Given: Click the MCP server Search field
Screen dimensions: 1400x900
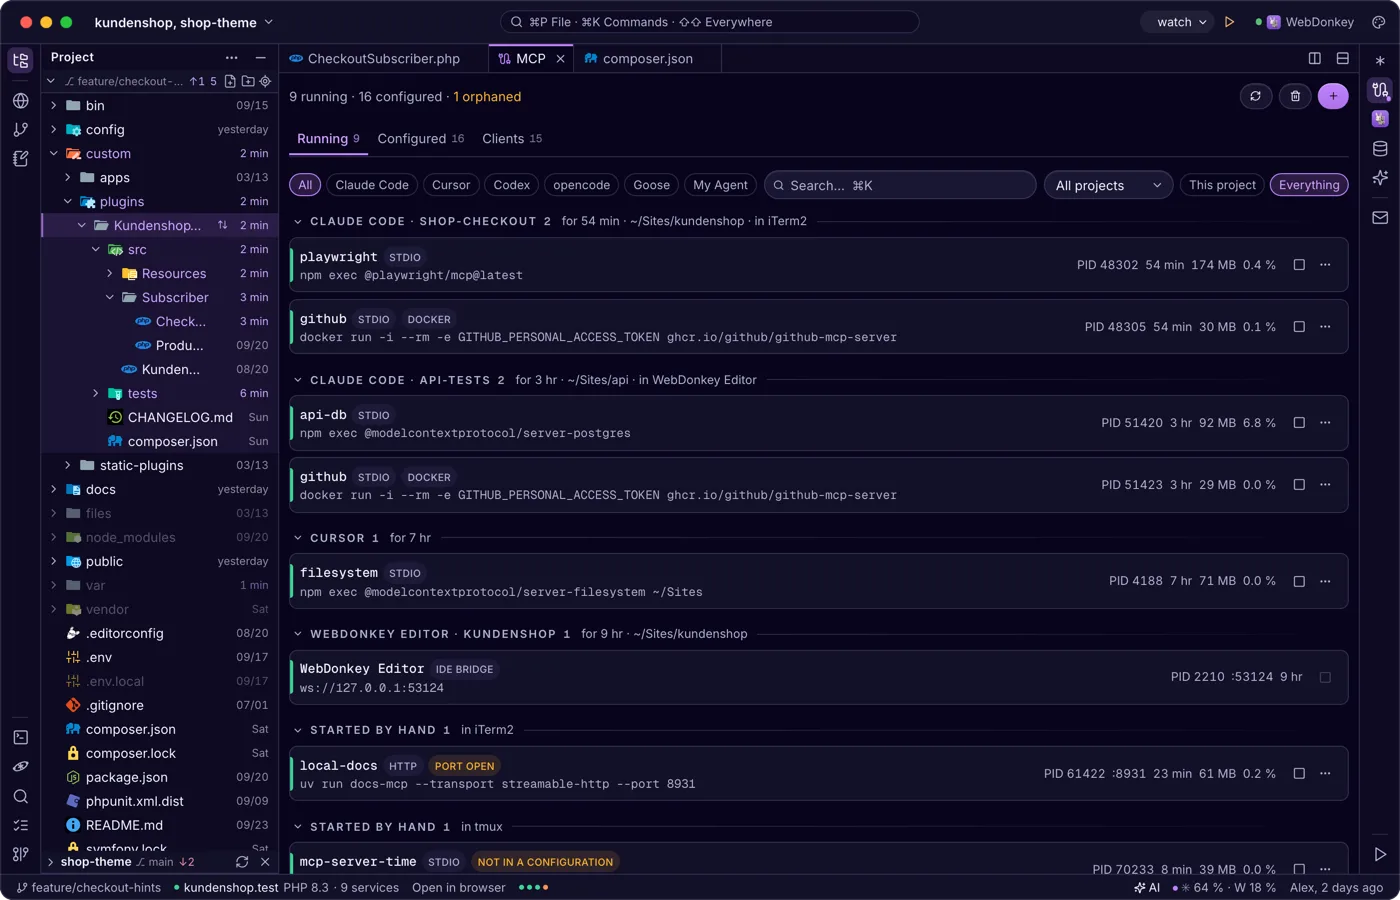Looking at the screenshot, I should 900,185.
